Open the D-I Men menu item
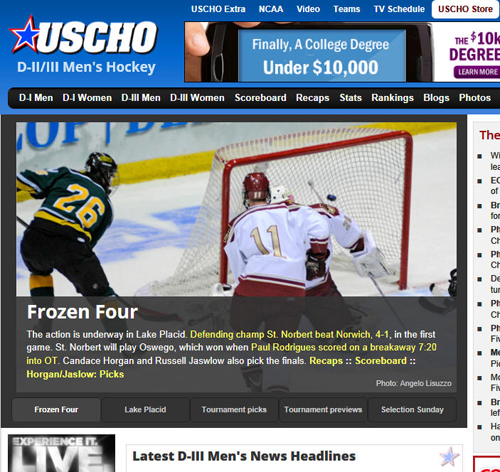Viewport: 500px width, 472px height. (36, 98)
